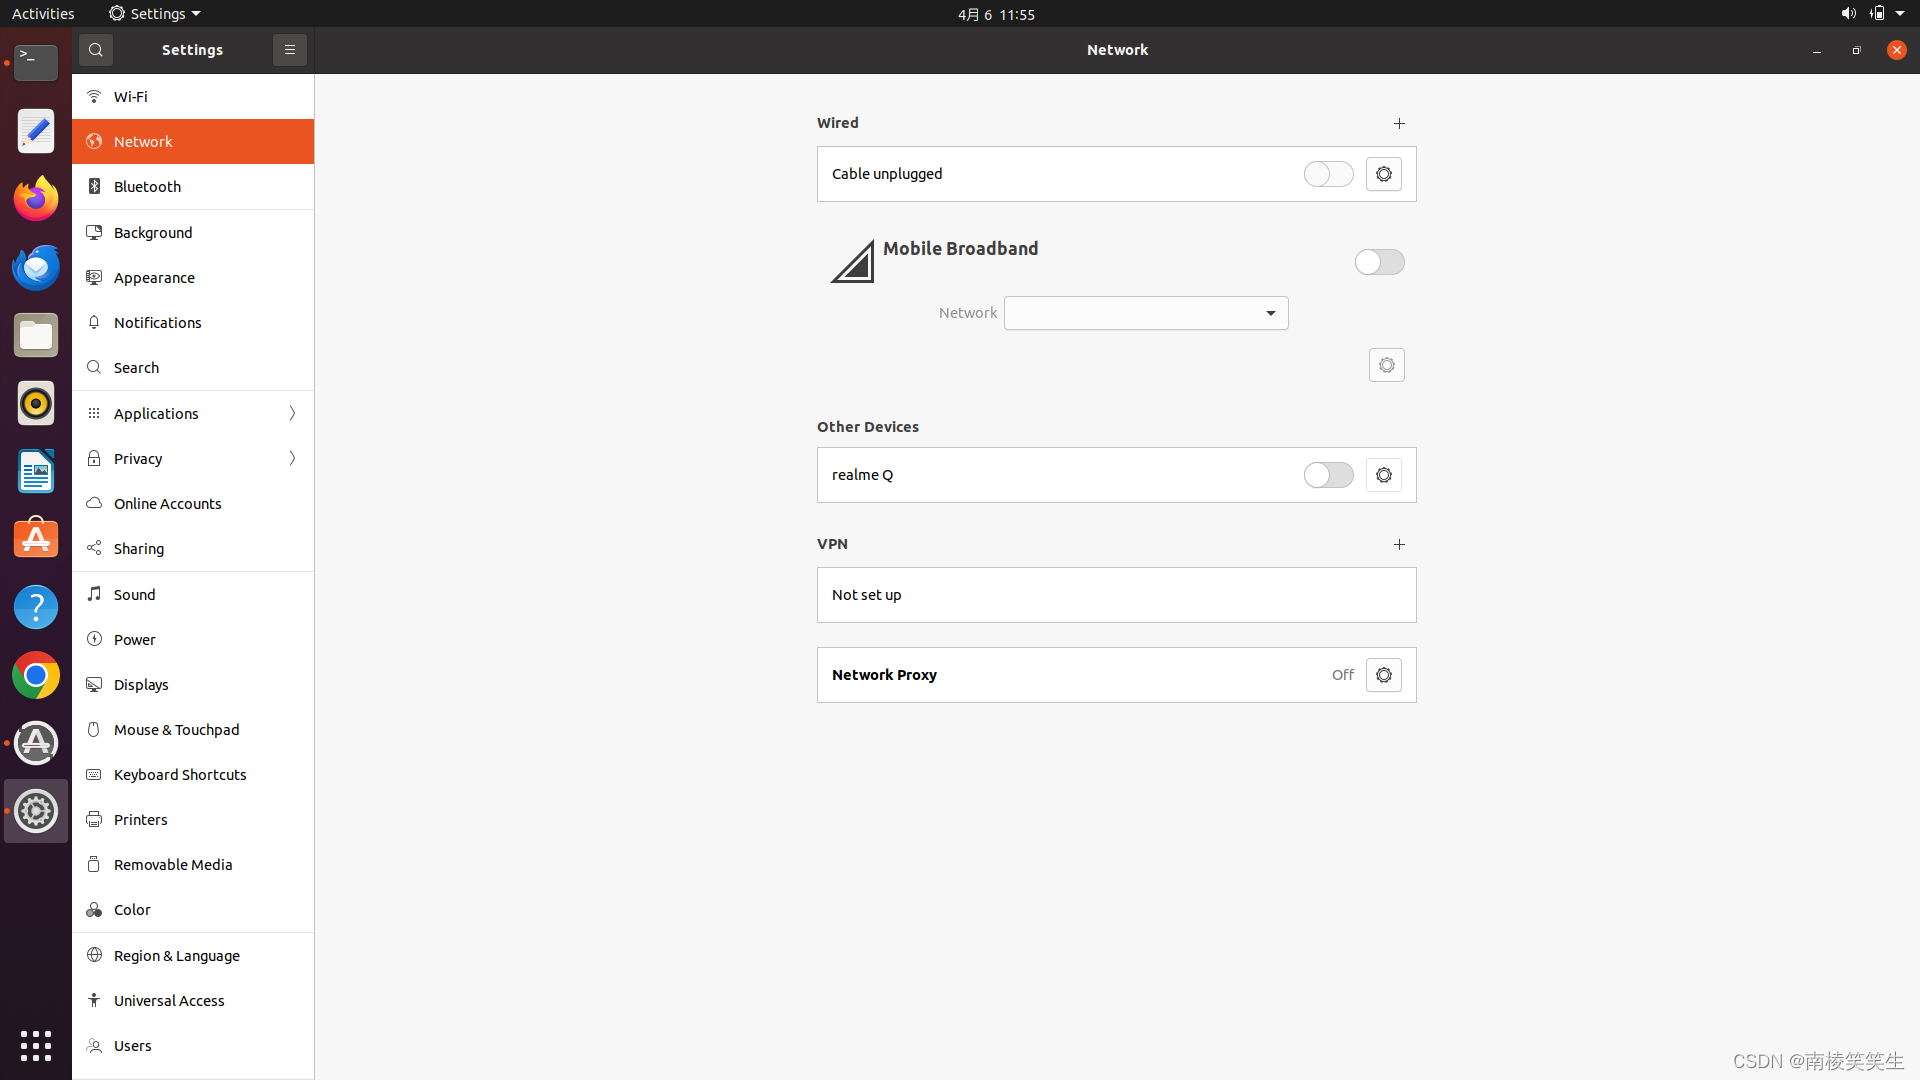Click the Mobile Broadband settings gear
This screenshot has width=1920, height=1080.
(1386, 365)
